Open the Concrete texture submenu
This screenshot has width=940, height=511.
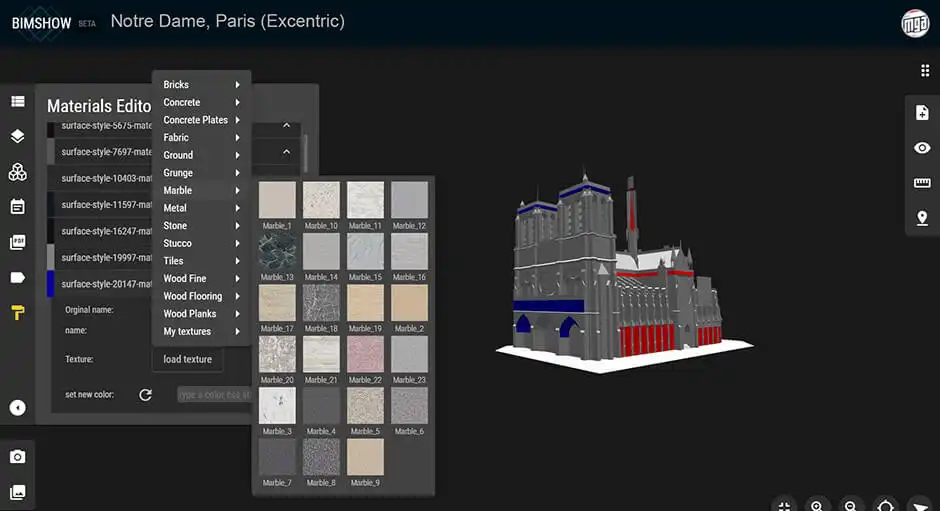201,103
